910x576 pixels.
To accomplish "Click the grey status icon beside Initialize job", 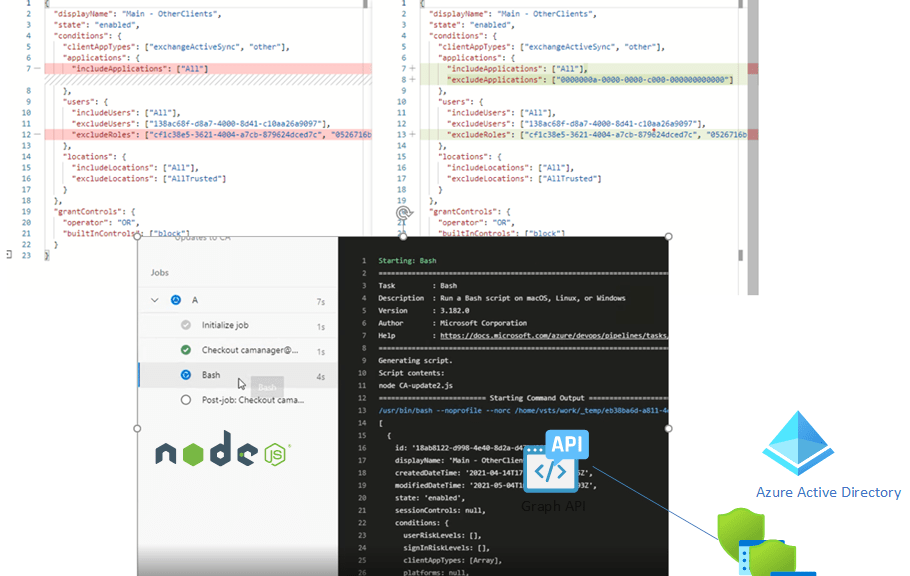I will 185,325.
